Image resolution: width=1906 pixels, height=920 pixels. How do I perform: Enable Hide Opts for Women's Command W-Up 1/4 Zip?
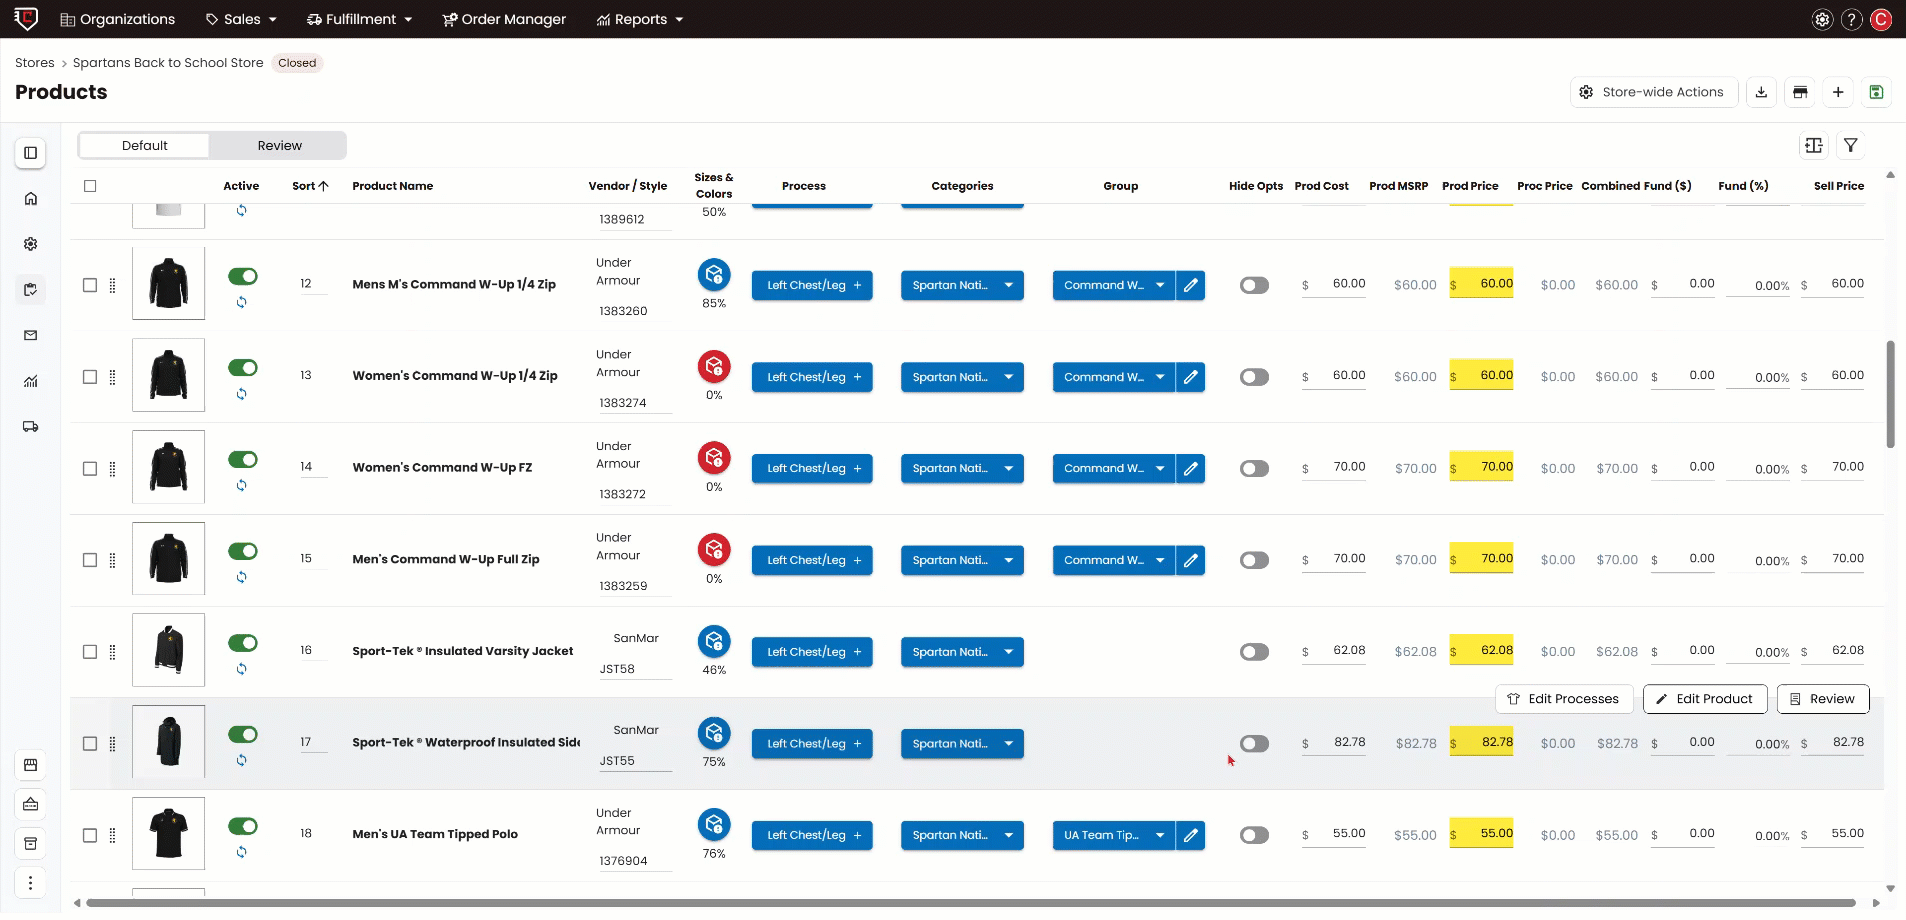1254,377
